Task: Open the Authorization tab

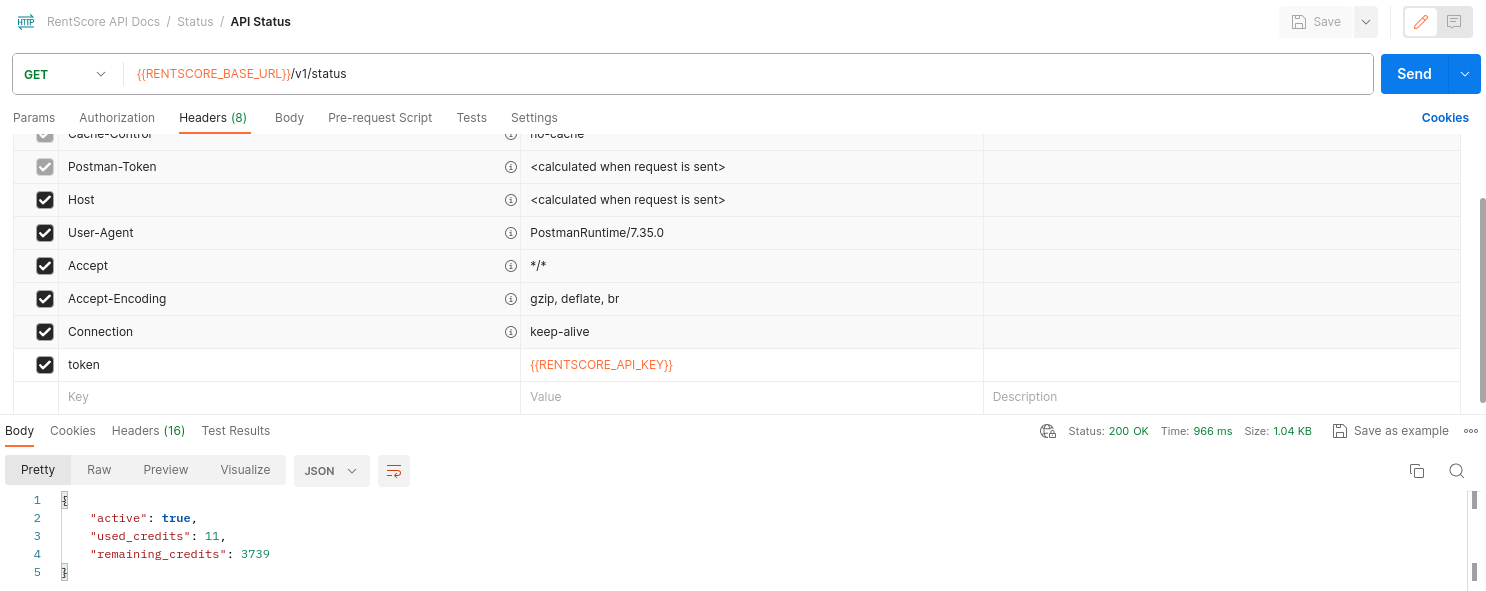Action: coord(117,118)
